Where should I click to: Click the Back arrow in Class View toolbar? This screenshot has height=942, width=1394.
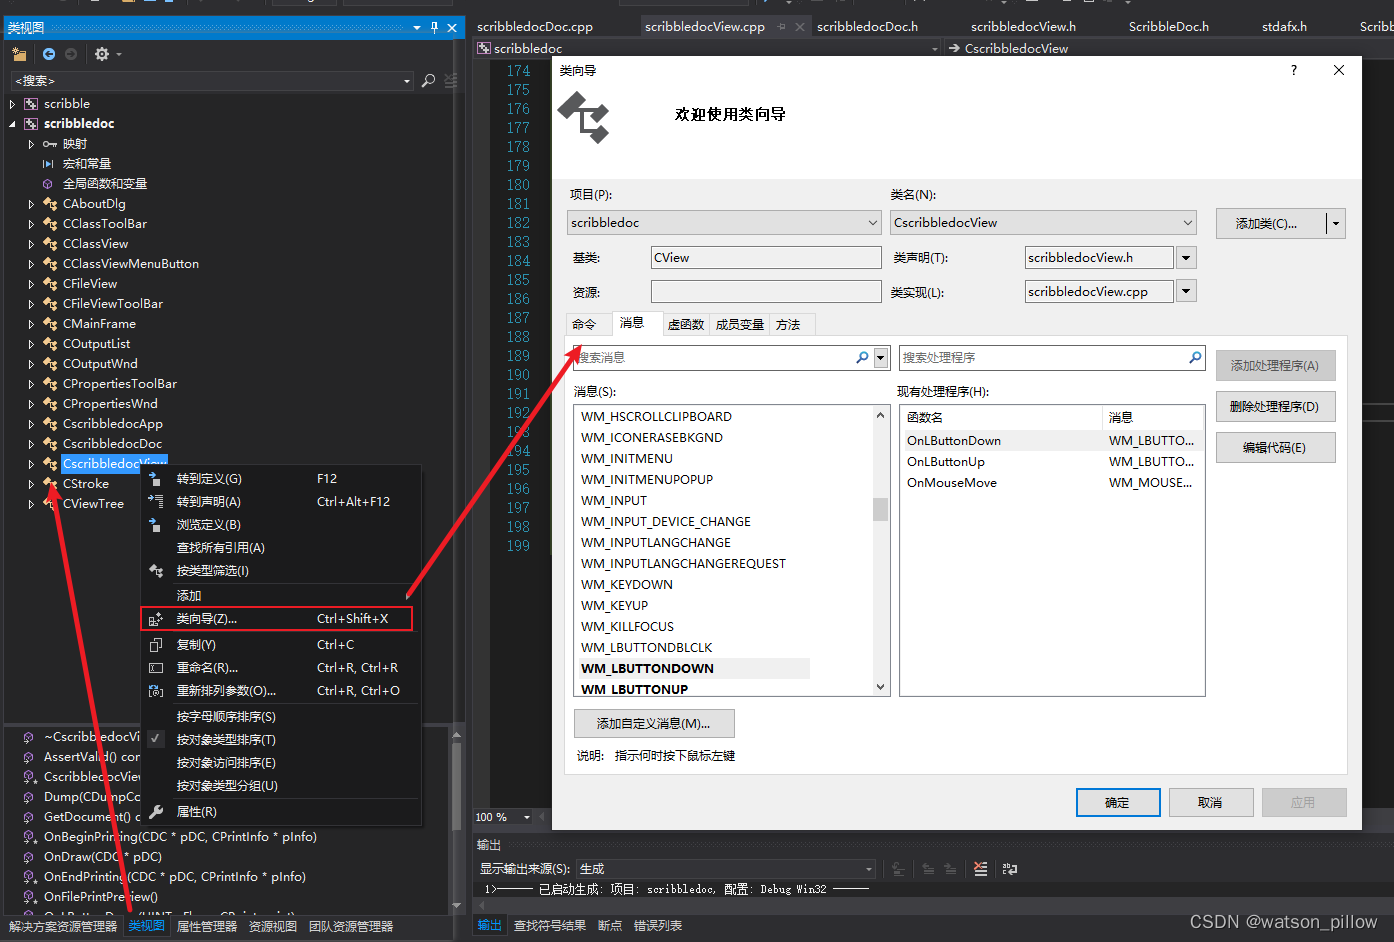pos(48,54)
